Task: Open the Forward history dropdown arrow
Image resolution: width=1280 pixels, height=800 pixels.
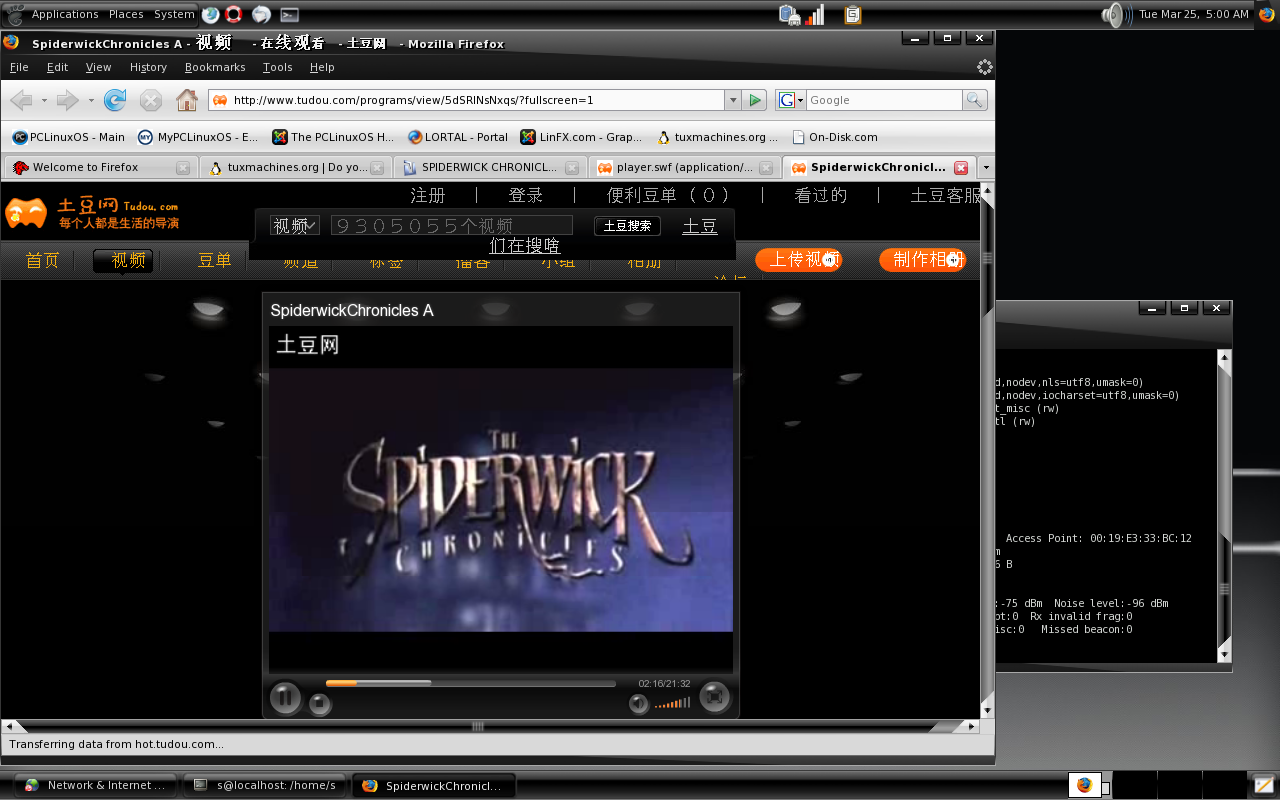Action: pyautogui.click(x=90, y=100)
